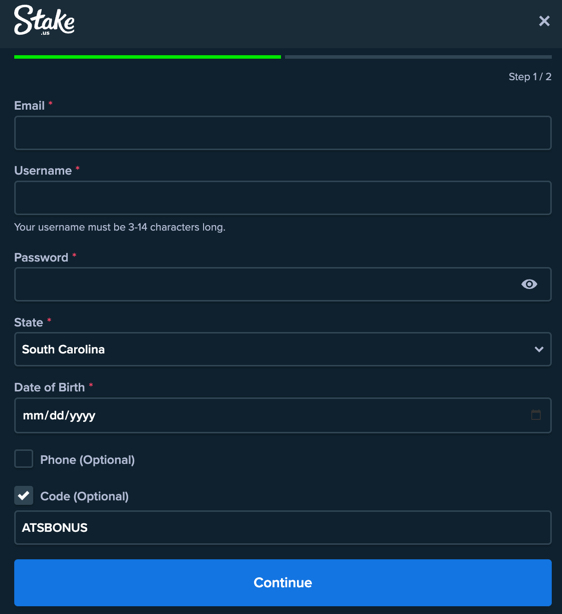Show password using the eye icon
The width and height of the screenshot is (562, 614).
click(x=529, y=284)
